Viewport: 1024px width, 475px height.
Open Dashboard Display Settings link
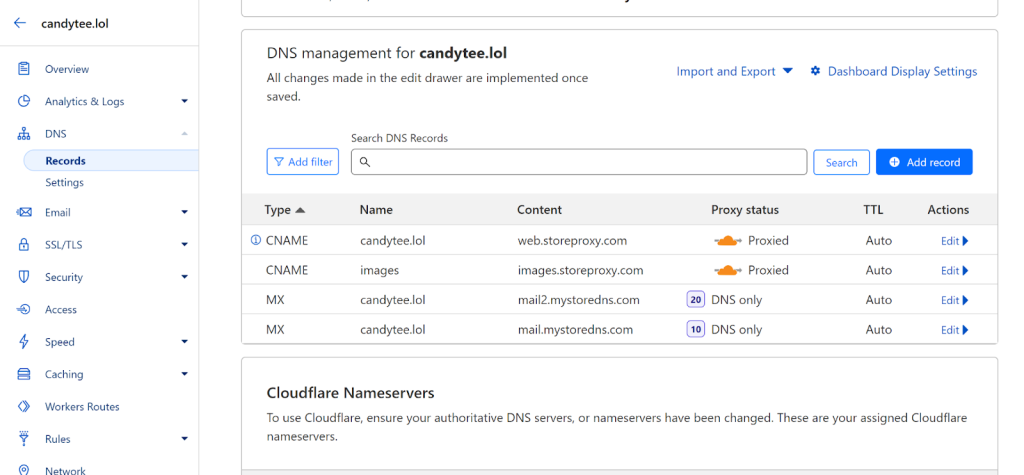(x=902, y=71)
